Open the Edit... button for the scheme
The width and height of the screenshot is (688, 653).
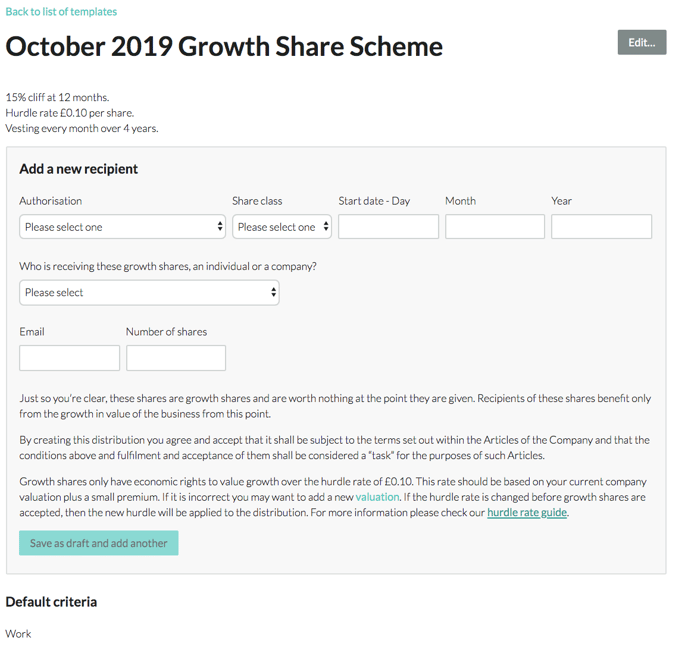pyautogui.click(x=641, y=42)
